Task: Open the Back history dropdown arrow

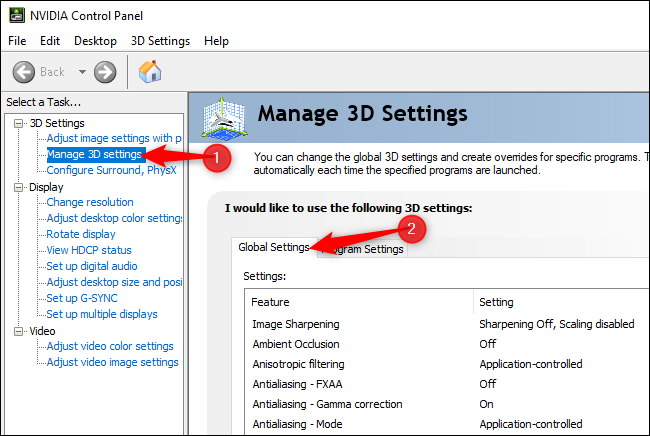Action: [81, 72]
